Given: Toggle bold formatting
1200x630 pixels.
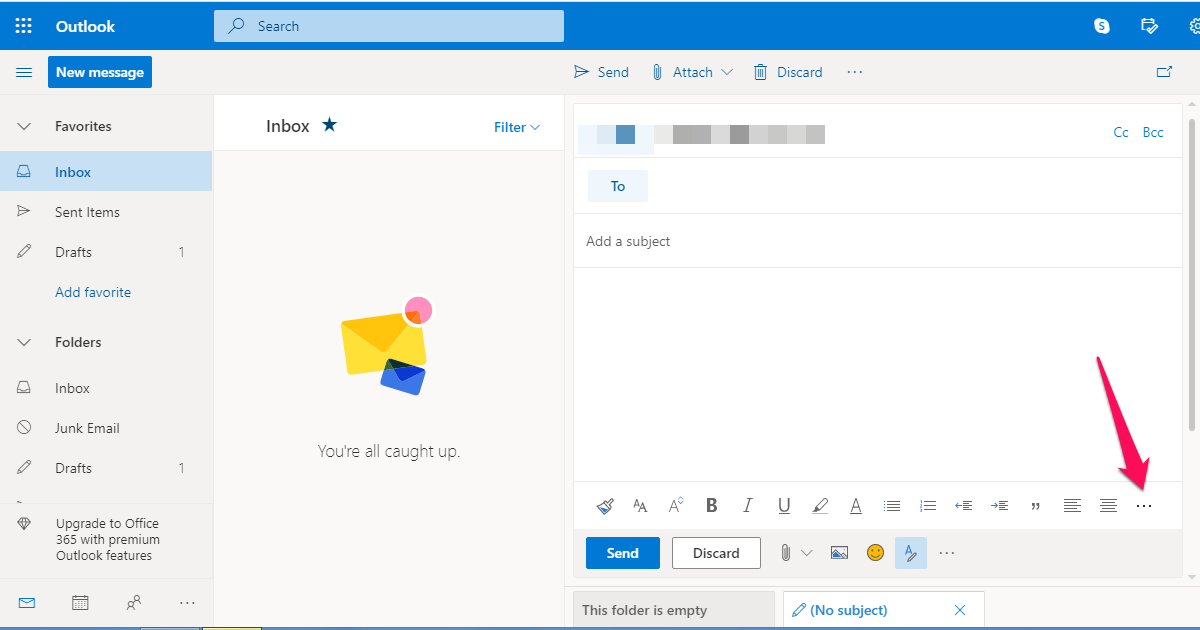Looking at the screenshot, I should [x=712, y=506].
